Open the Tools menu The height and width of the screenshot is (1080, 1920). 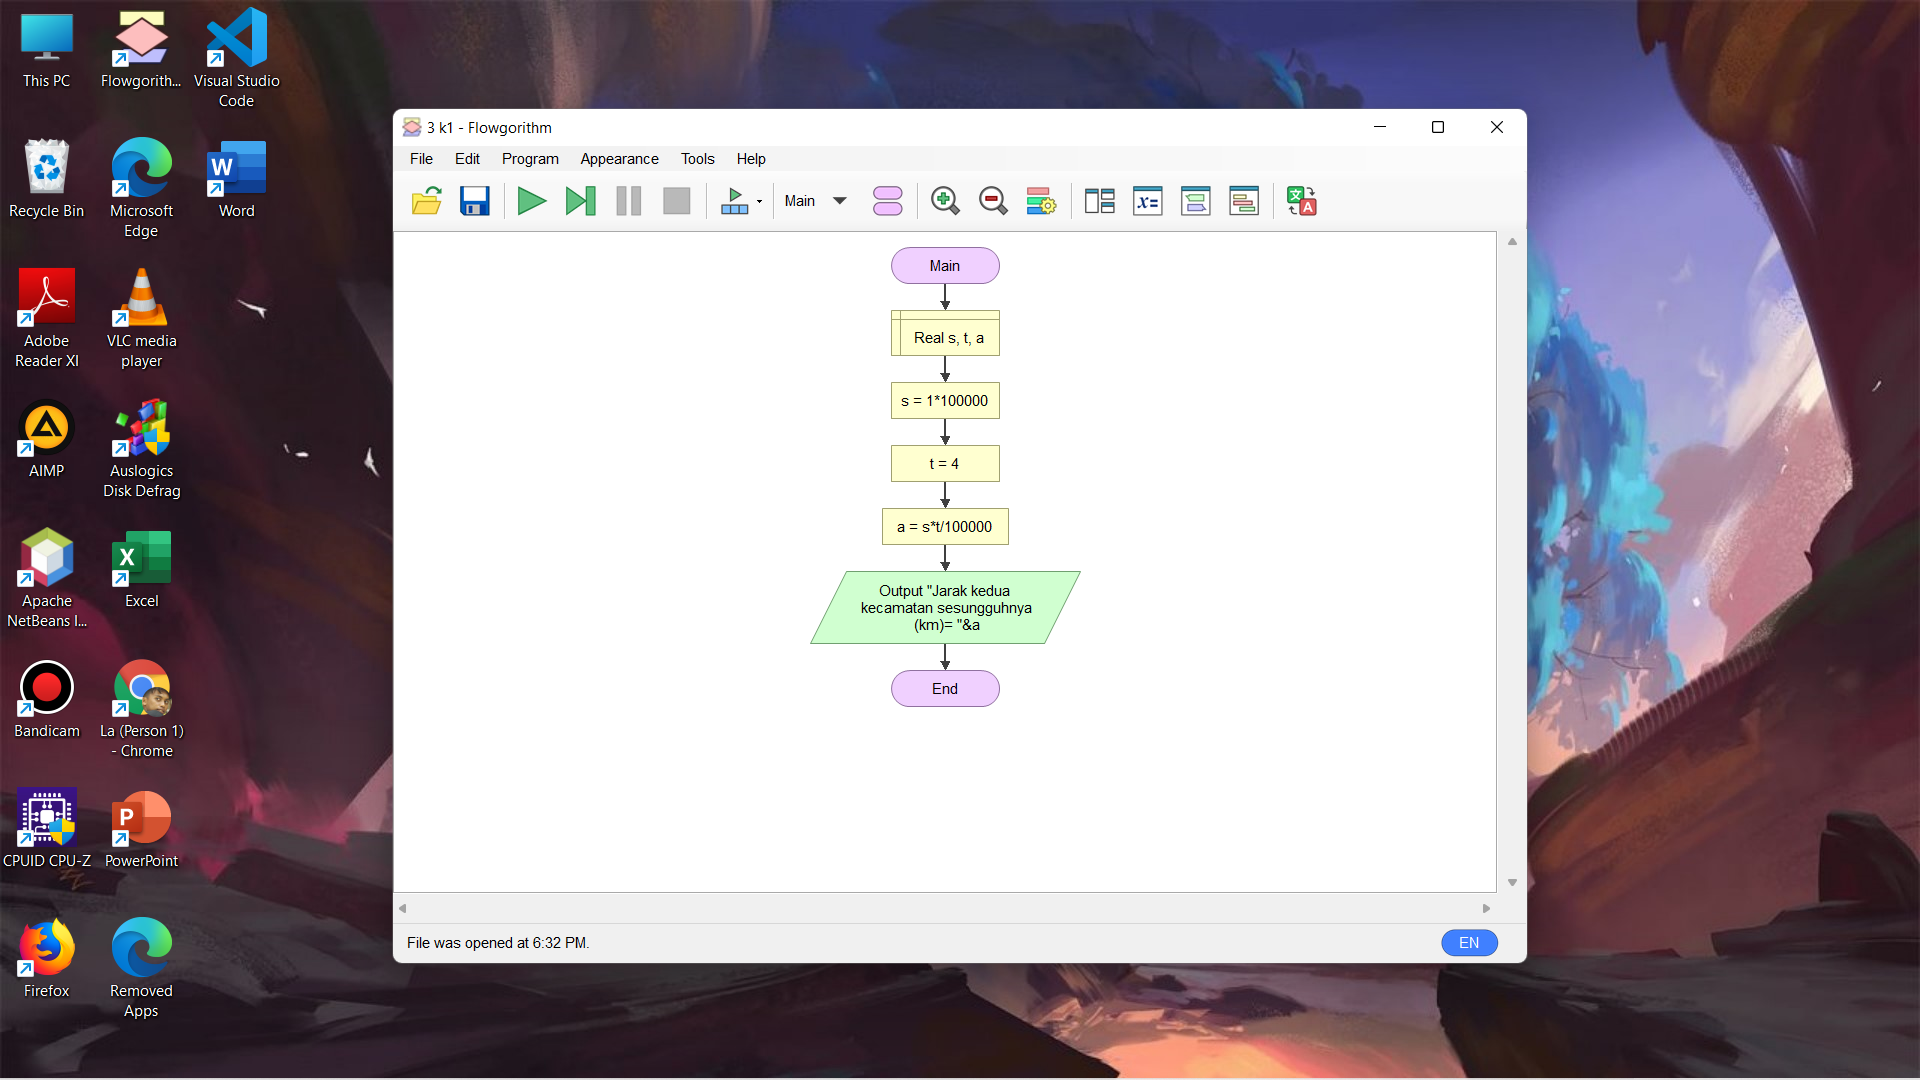point(698,159)
